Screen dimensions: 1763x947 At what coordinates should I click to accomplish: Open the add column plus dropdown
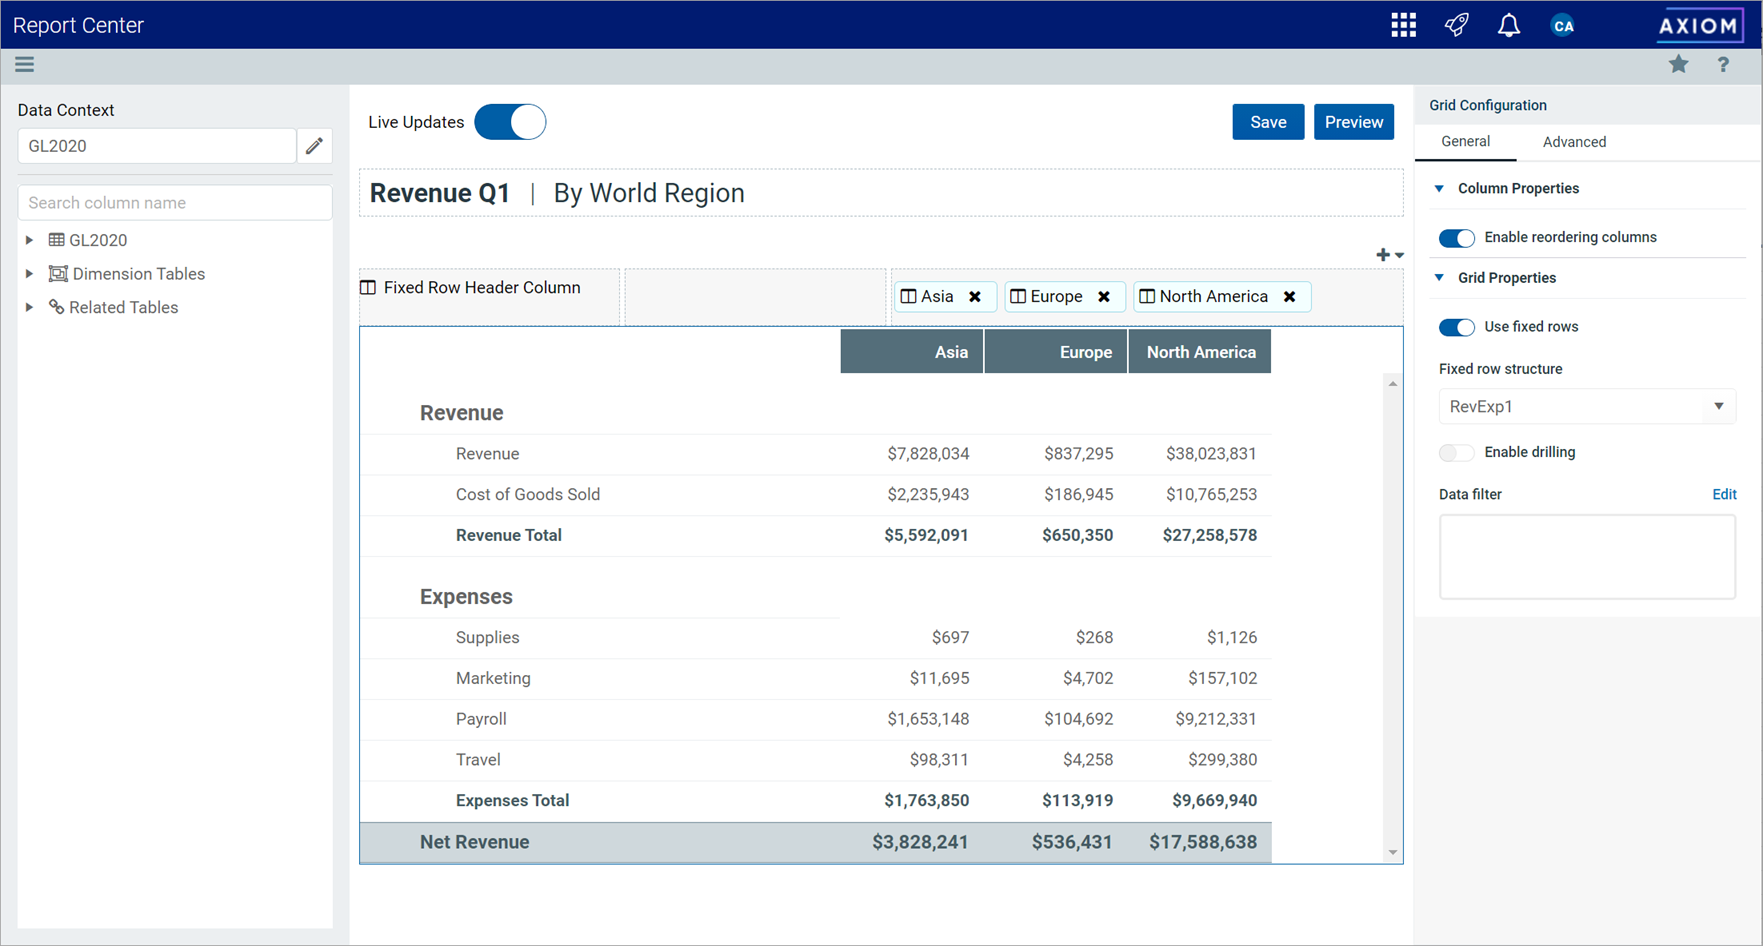tap(1389, 255)
